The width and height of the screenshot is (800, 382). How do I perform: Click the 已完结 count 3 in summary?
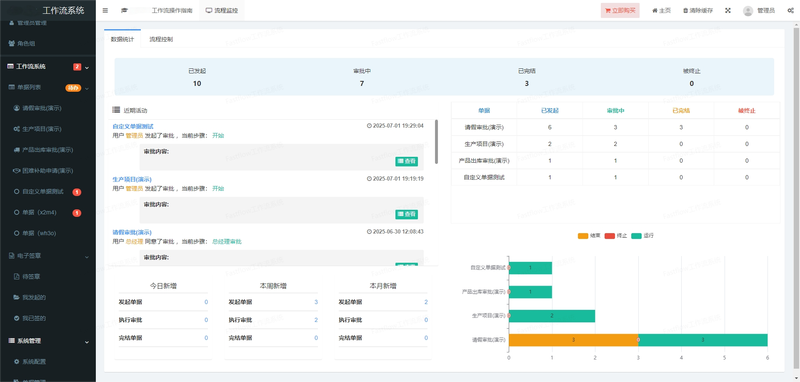coord(527,84)
